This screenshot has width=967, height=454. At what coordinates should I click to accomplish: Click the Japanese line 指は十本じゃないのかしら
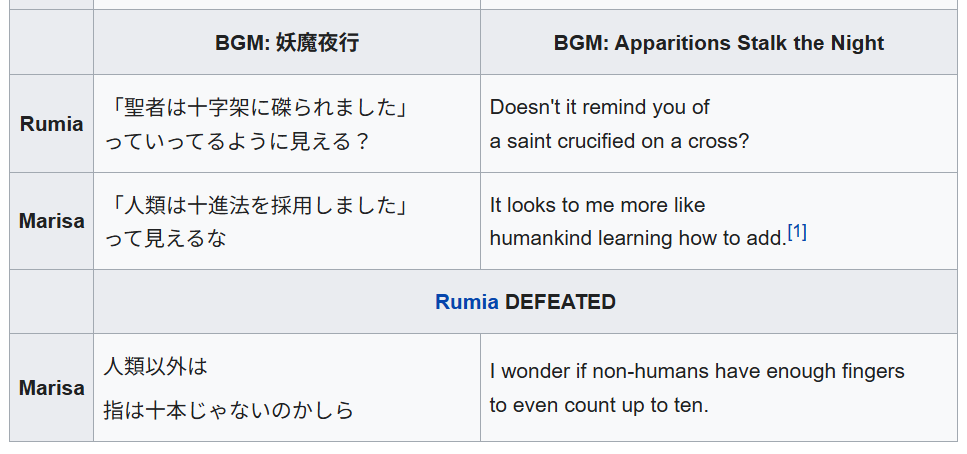point(228,410)
